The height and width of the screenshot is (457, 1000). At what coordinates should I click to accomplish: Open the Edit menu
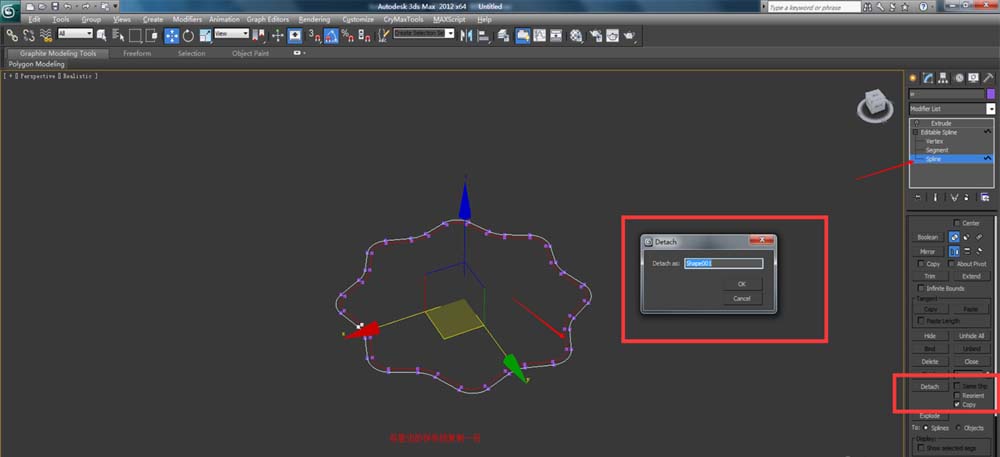click(34, 20)
